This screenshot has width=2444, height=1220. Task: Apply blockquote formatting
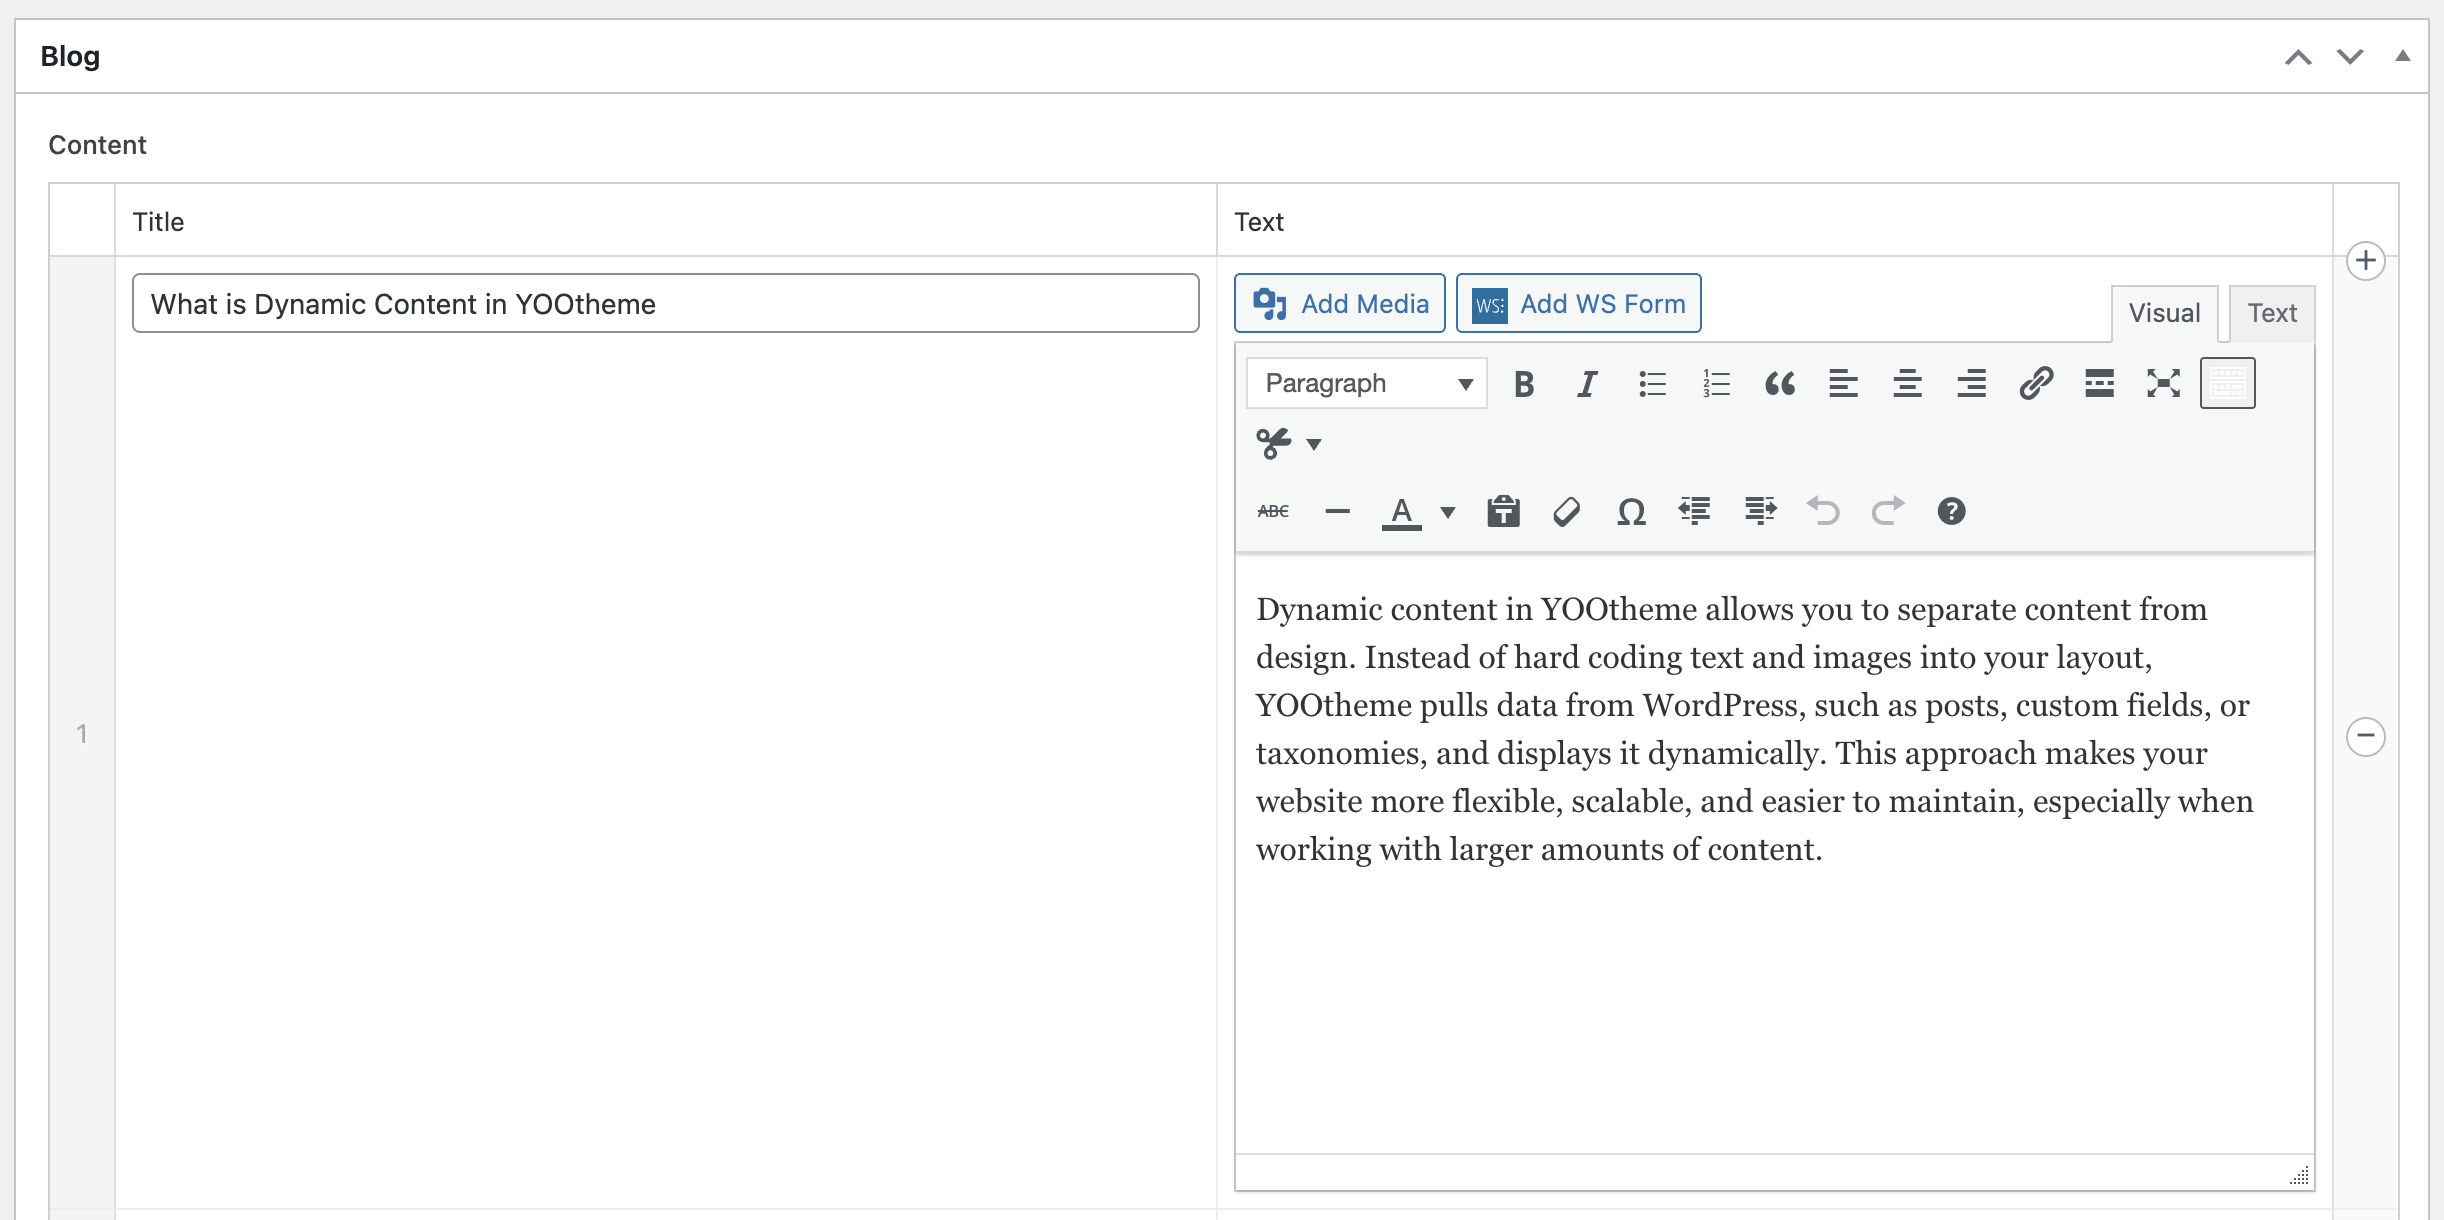point(1780,384)
